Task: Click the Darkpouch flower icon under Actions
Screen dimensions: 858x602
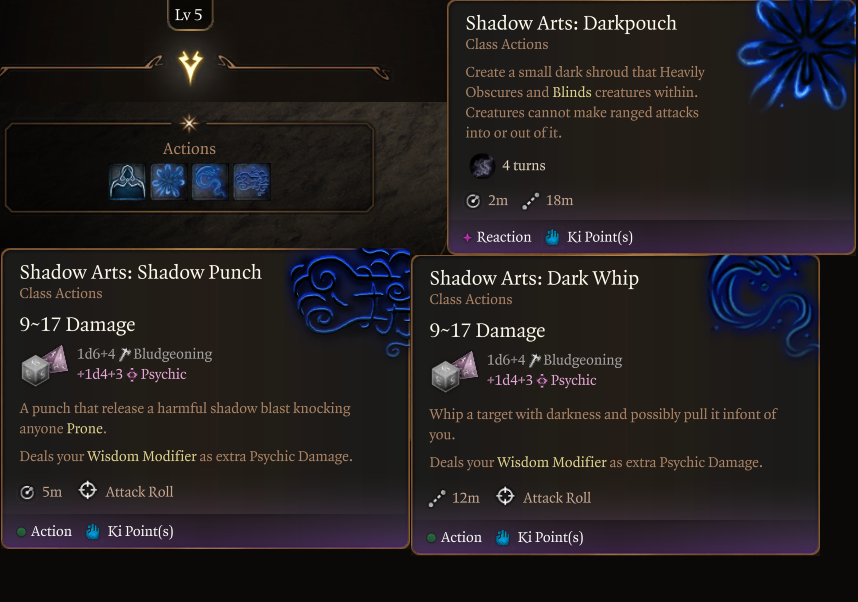Action: click(169, 182)
